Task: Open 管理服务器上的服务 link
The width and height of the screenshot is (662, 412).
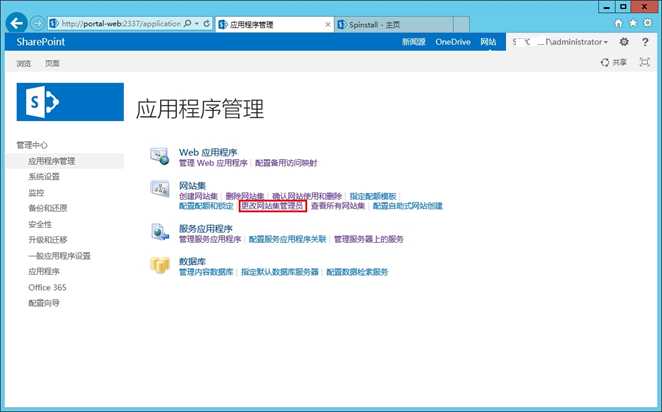Action: 369,239
